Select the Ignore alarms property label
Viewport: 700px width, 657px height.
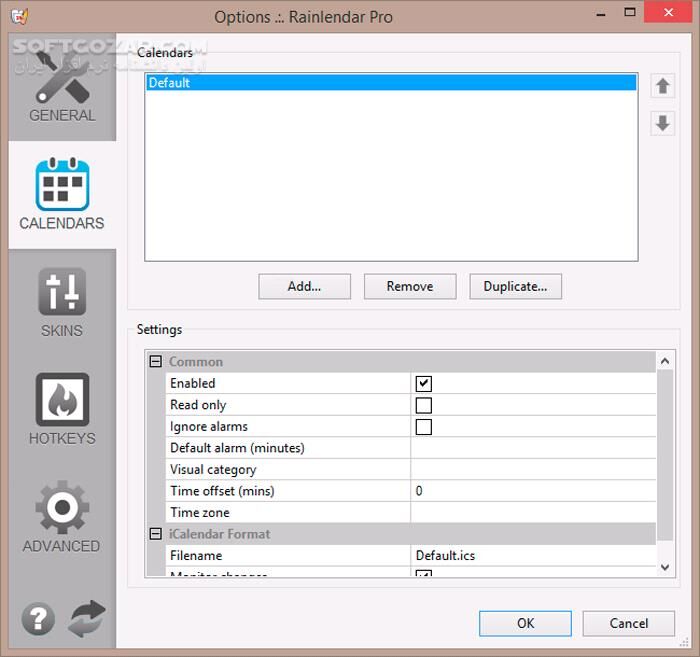(x=209, y=427)
